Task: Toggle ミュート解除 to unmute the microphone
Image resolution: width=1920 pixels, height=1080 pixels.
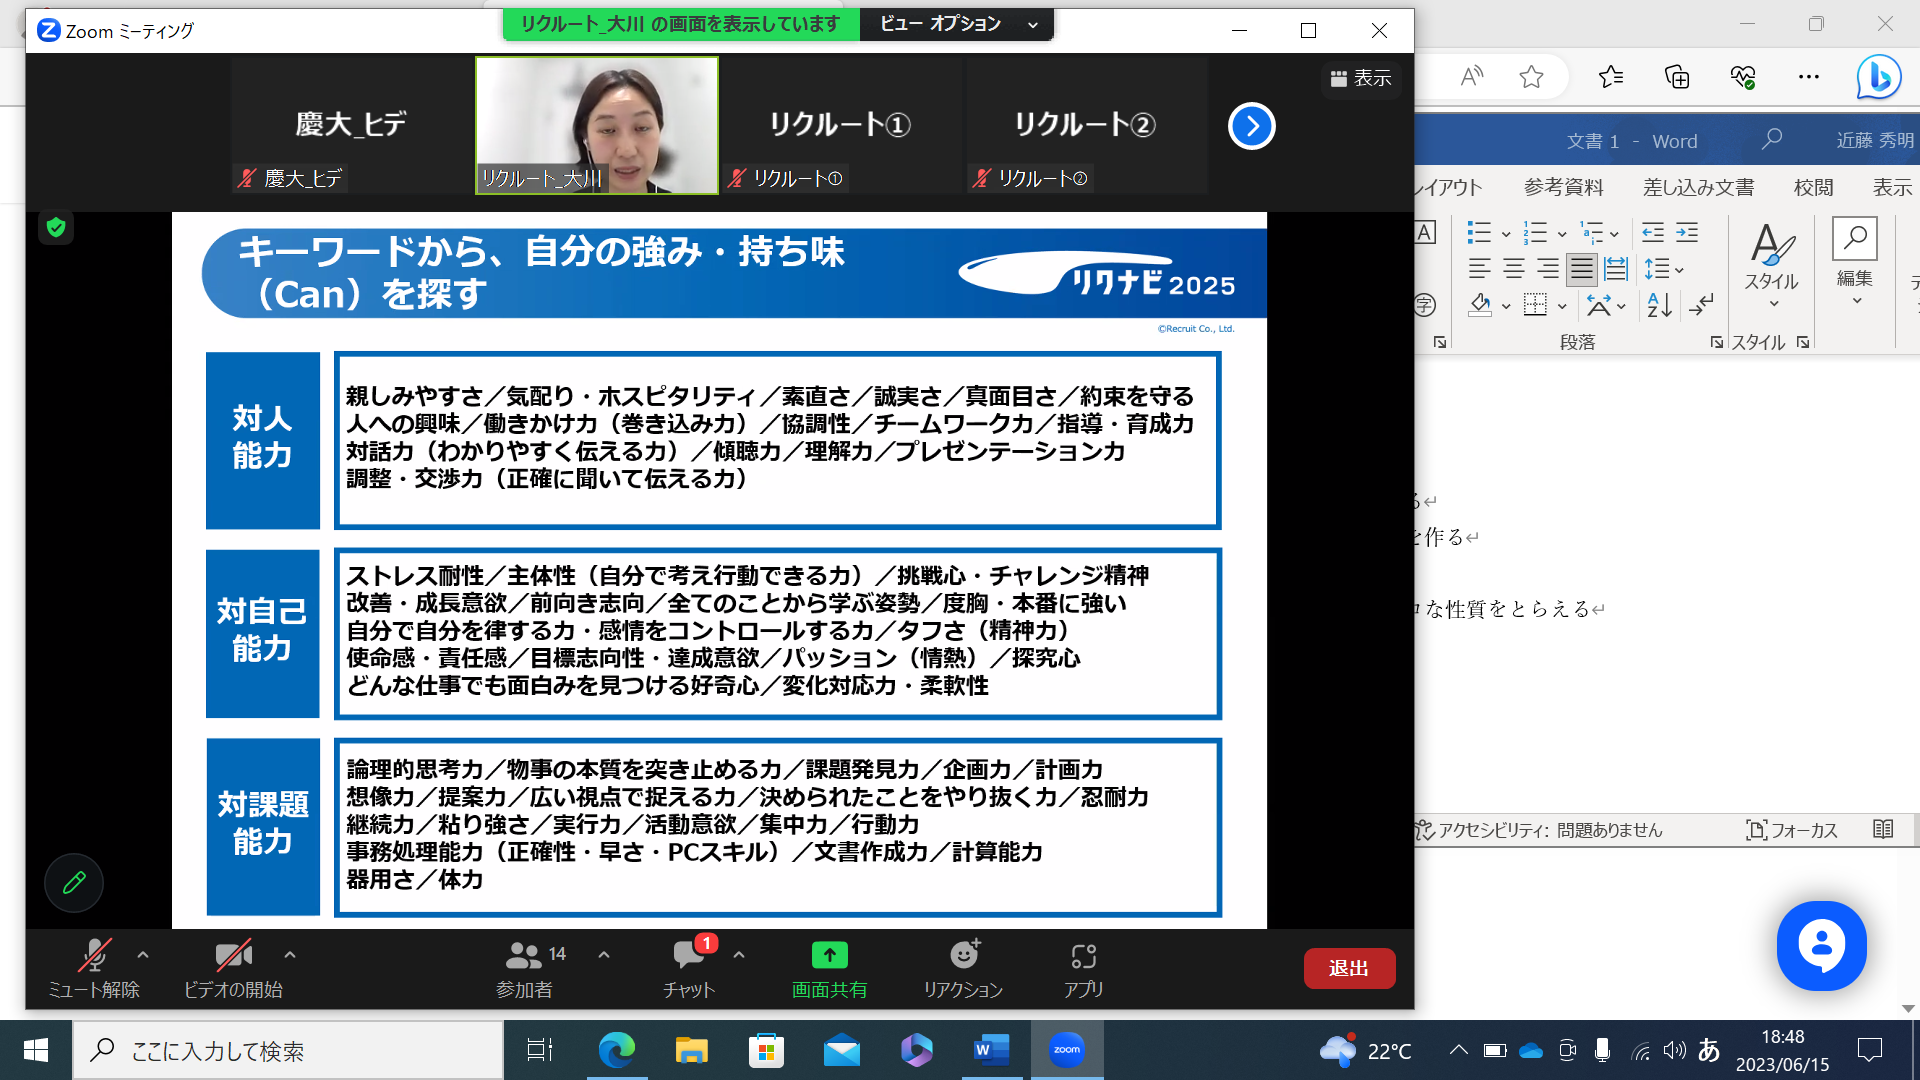Action: 93,968
